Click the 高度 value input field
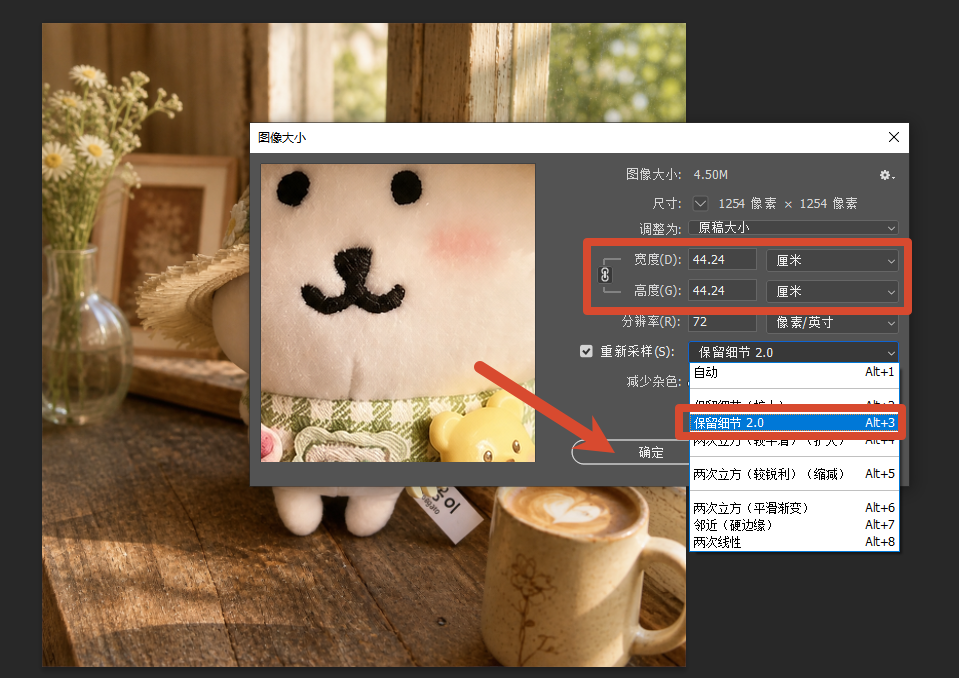 point(722,290)
